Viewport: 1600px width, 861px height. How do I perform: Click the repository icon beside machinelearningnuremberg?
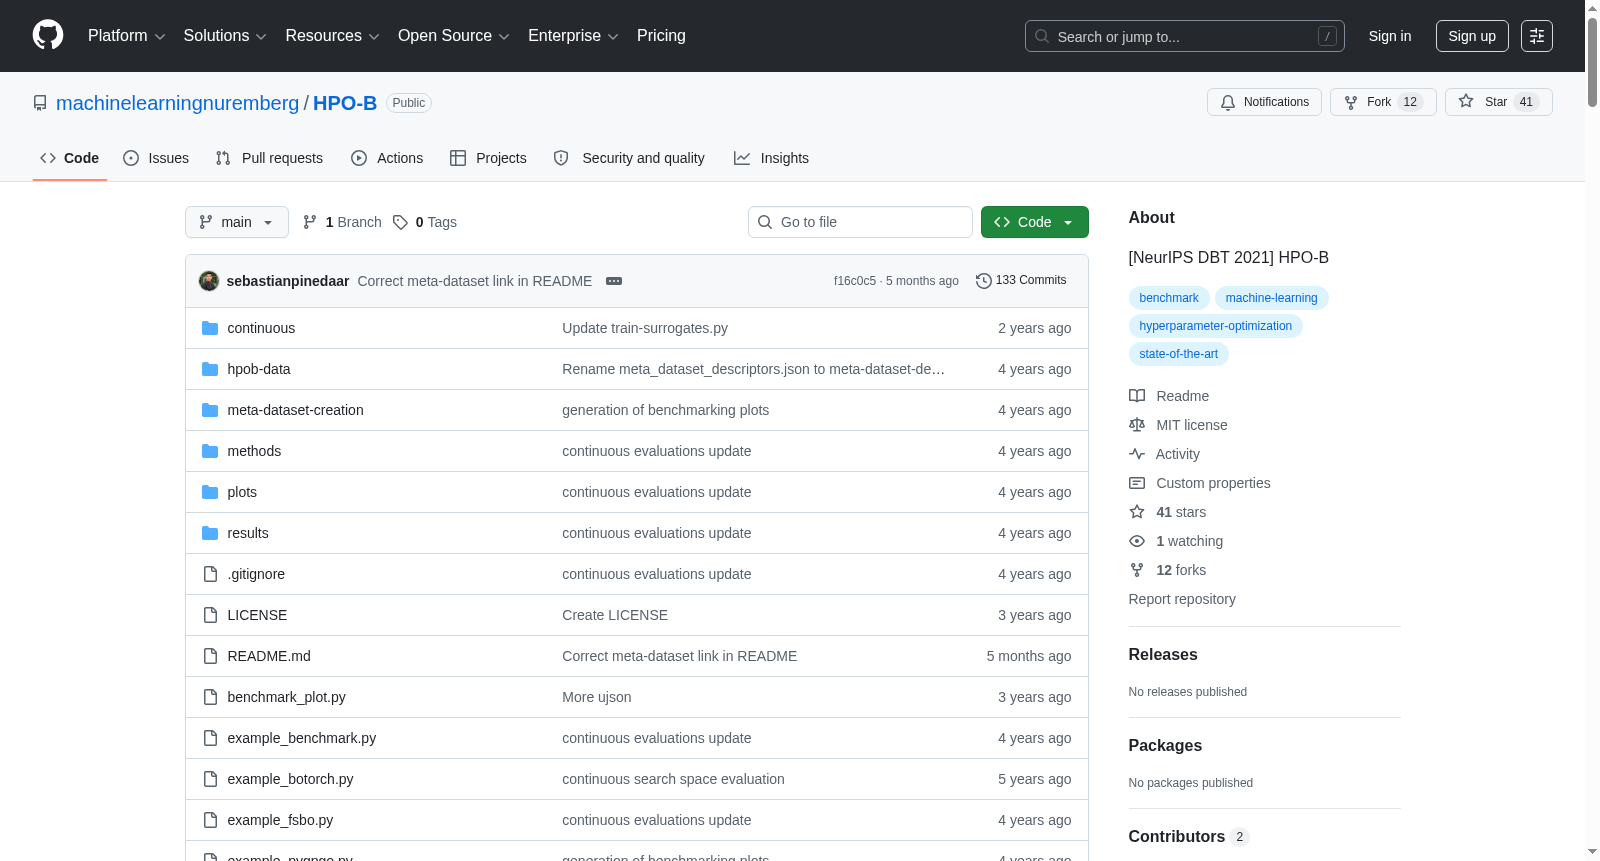tap(40, 103)
